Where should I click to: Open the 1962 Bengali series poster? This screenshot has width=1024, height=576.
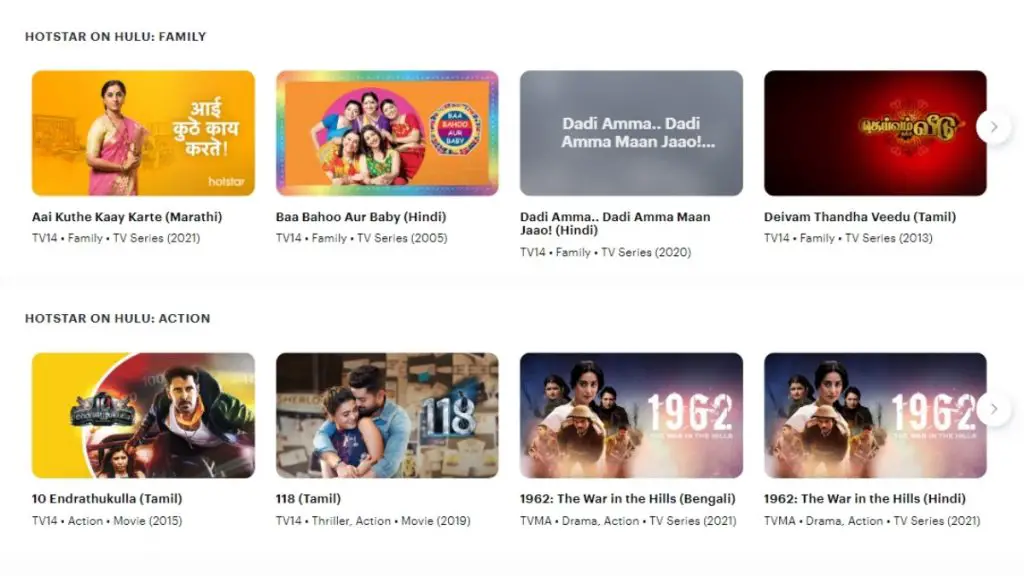coord(631,415)
